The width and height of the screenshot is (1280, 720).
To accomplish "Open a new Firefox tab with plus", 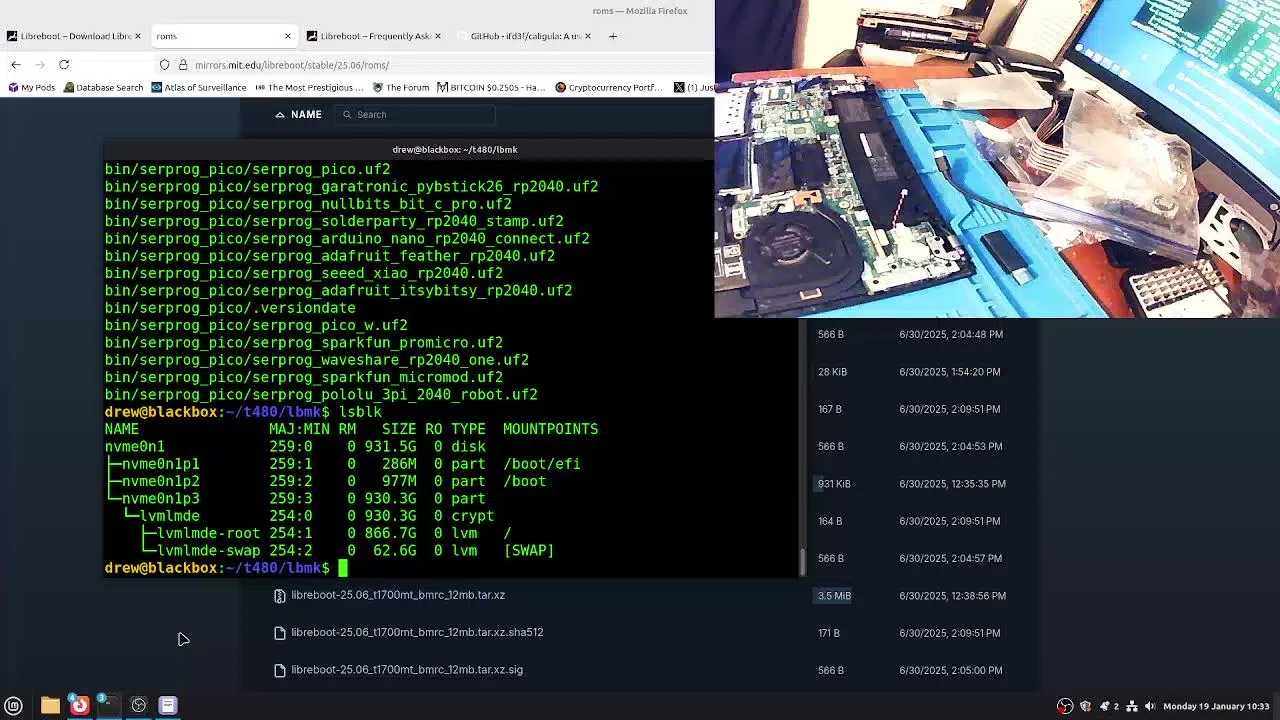I will coord(613,36).
